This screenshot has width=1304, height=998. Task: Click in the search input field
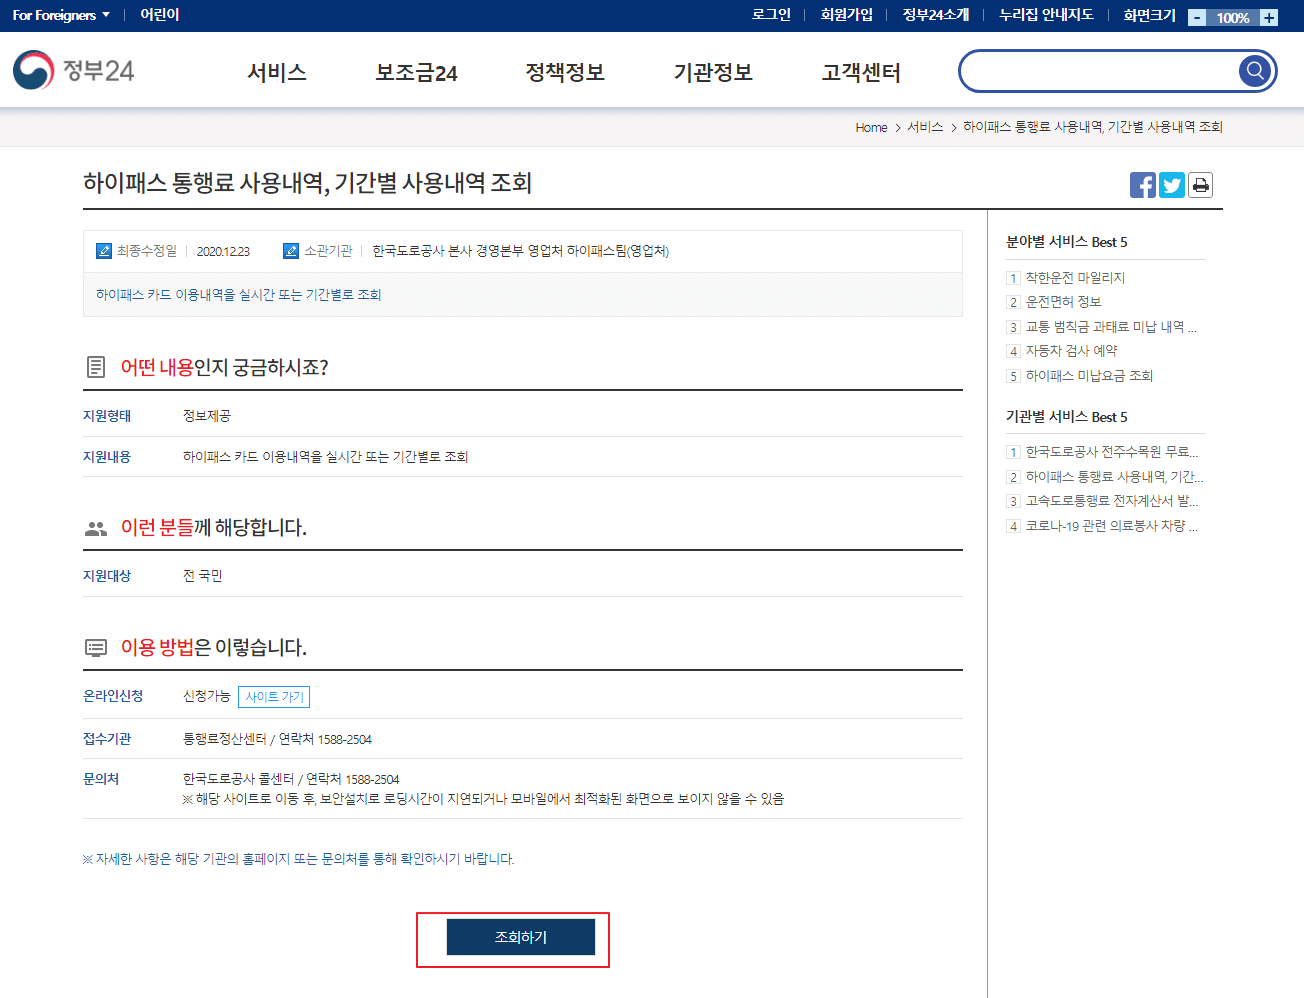click(1100, 71)
